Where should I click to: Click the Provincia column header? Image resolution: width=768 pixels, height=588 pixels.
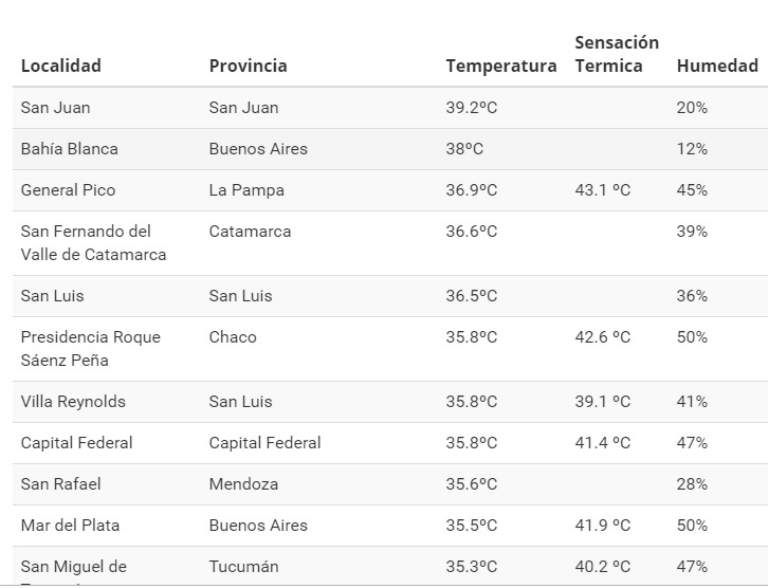[x=248, y=66]
